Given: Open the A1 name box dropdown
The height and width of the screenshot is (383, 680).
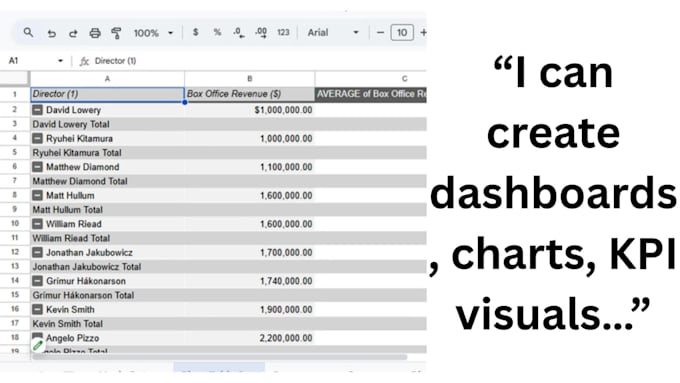Looking at the screenshot, I should 60,61.
